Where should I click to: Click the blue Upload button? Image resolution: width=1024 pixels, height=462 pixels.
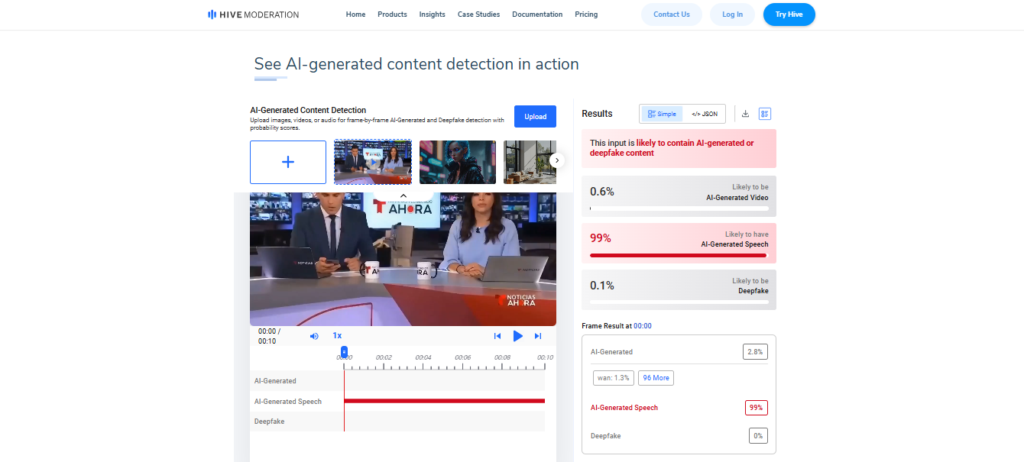click(535, 116)
